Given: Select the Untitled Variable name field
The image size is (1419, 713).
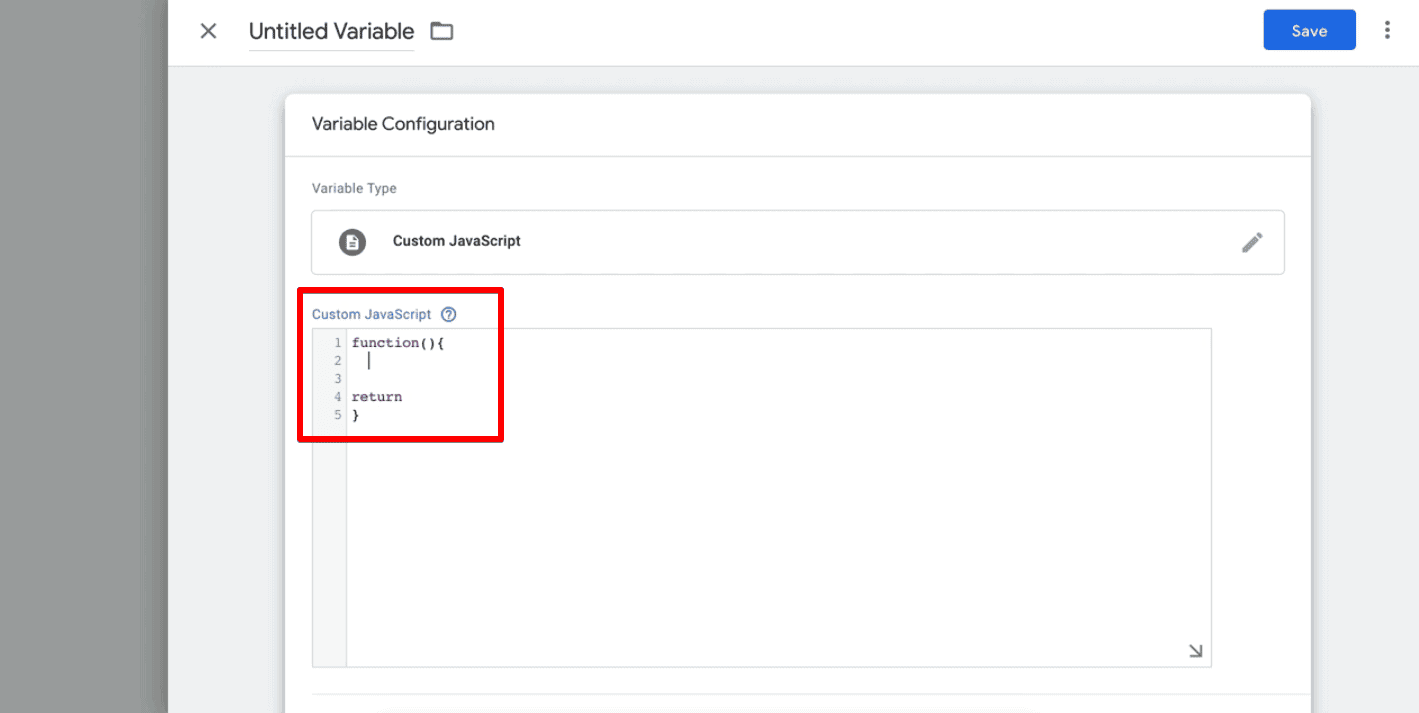Looking at the screenshot, I should point(331,31).
